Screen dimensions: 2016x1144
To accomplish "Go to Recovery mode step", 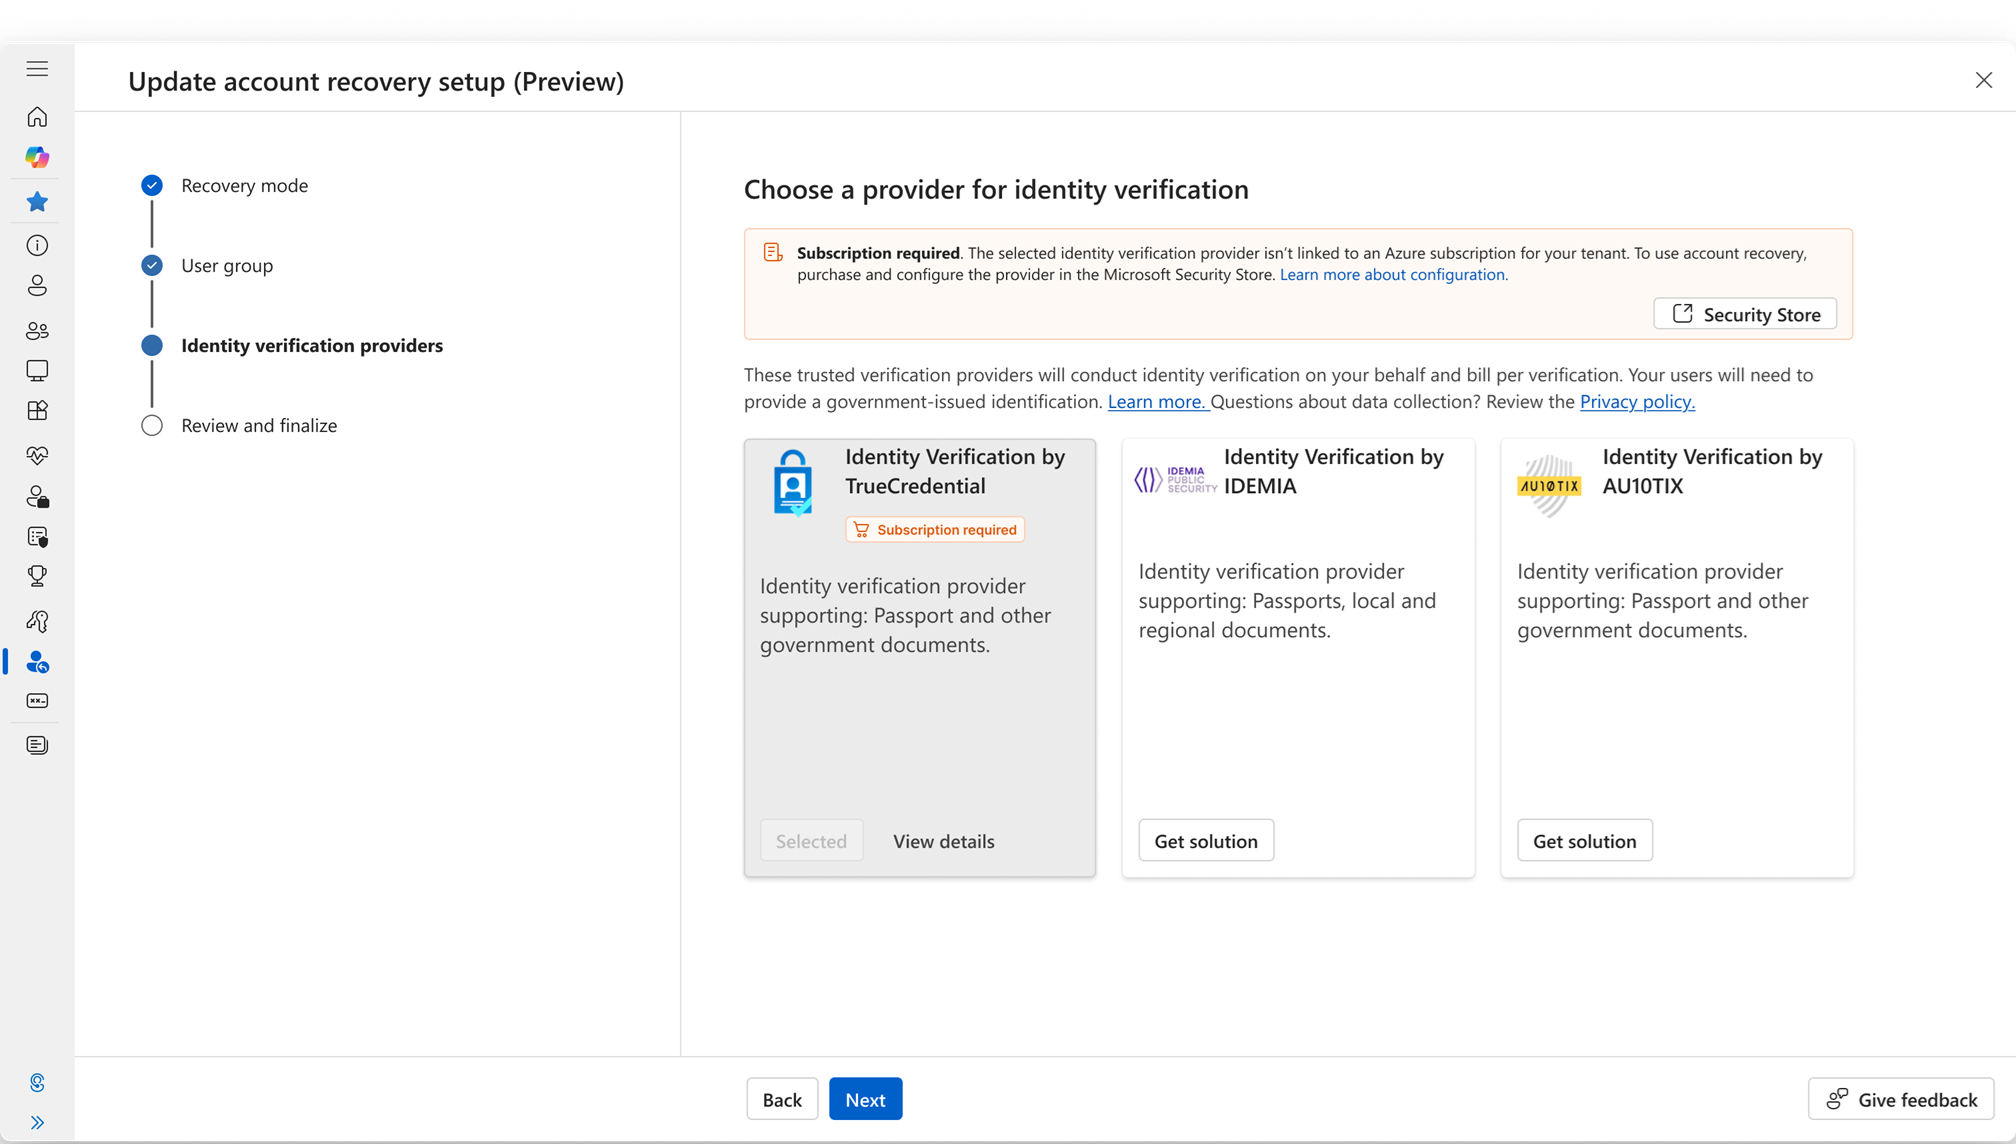I will 244,186.
